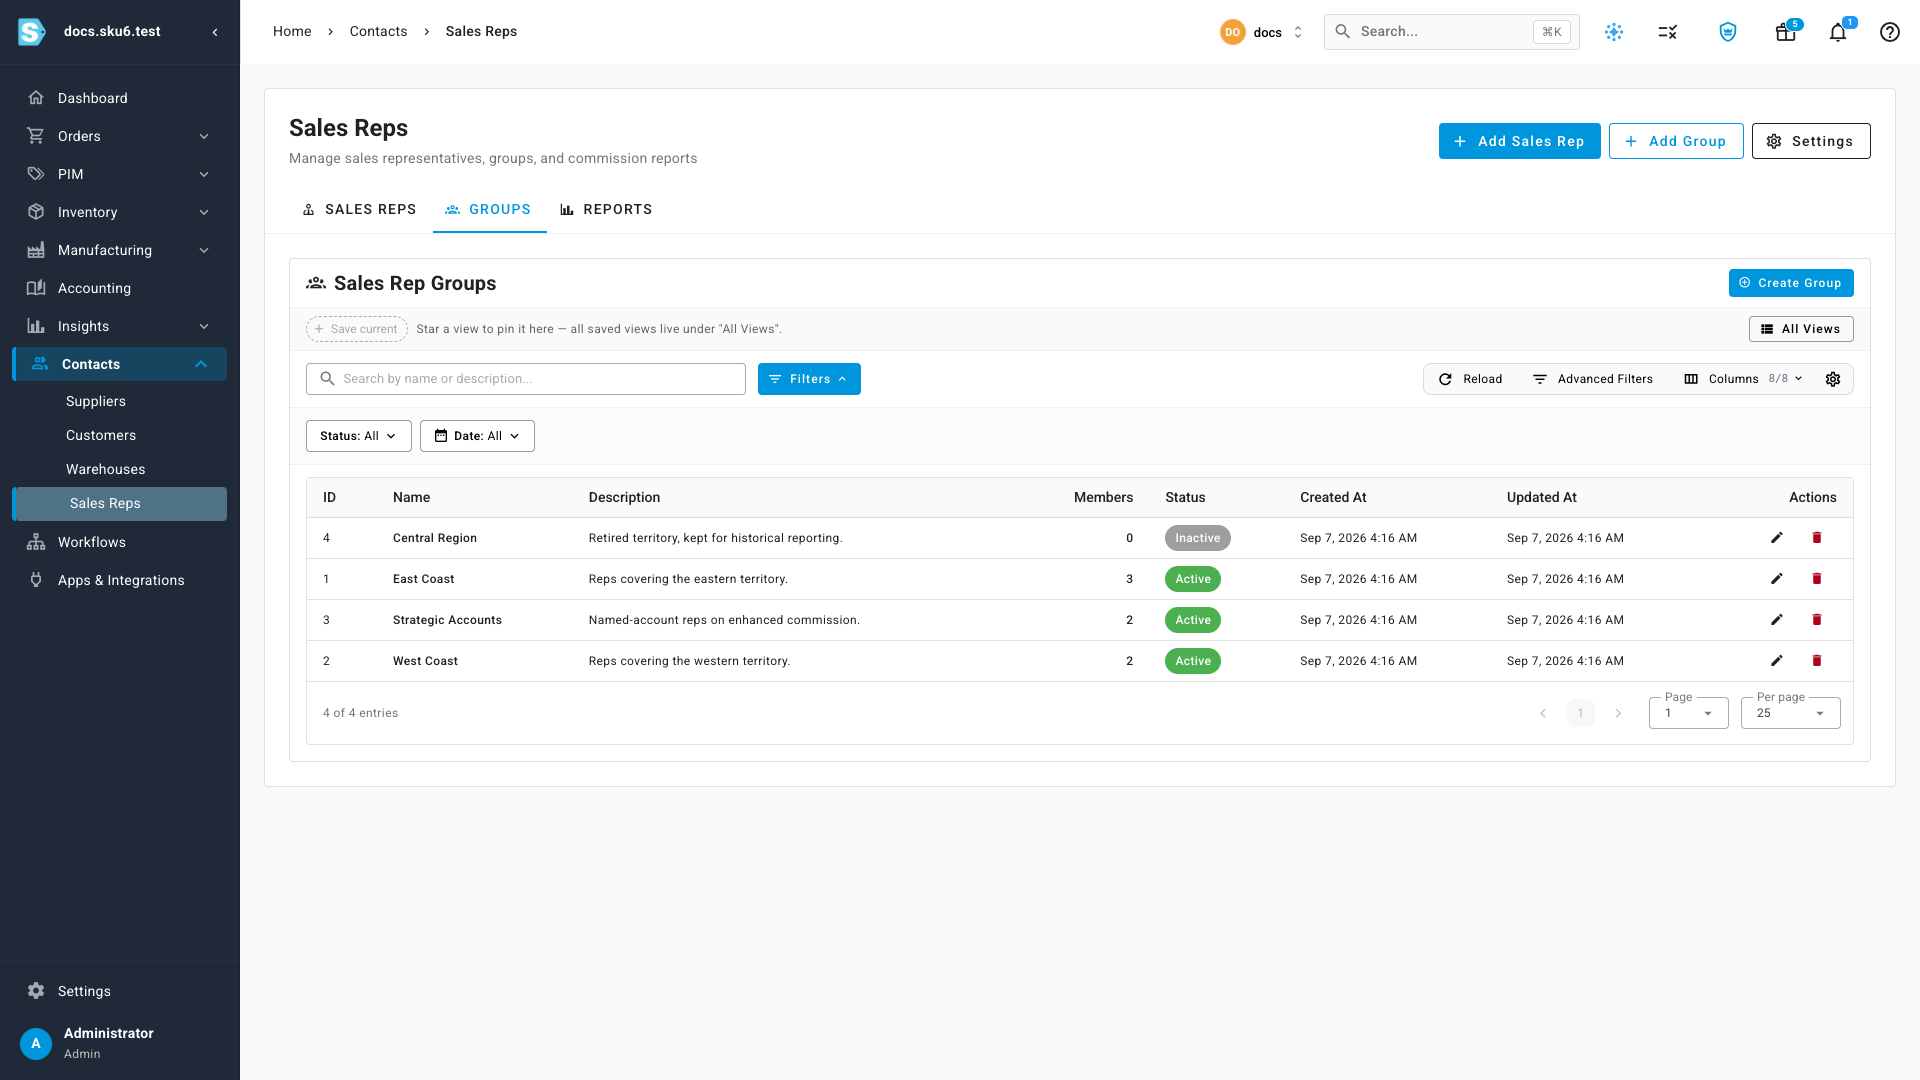1920x1080 pixels.
Task: Edit the West Coast group
Action: coord(1777,661)
